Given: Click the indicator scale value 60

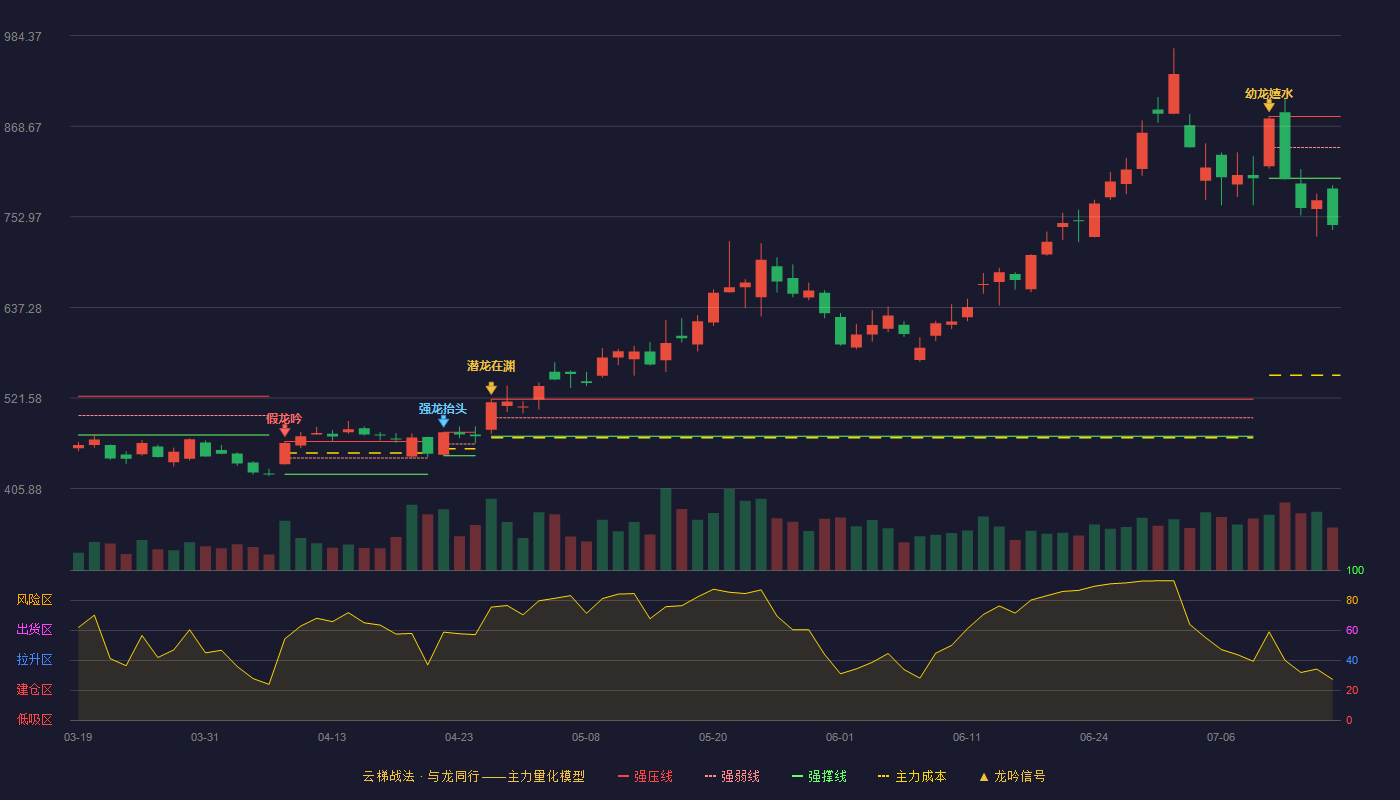Looking at the screenshot, I should (1351, 631).
